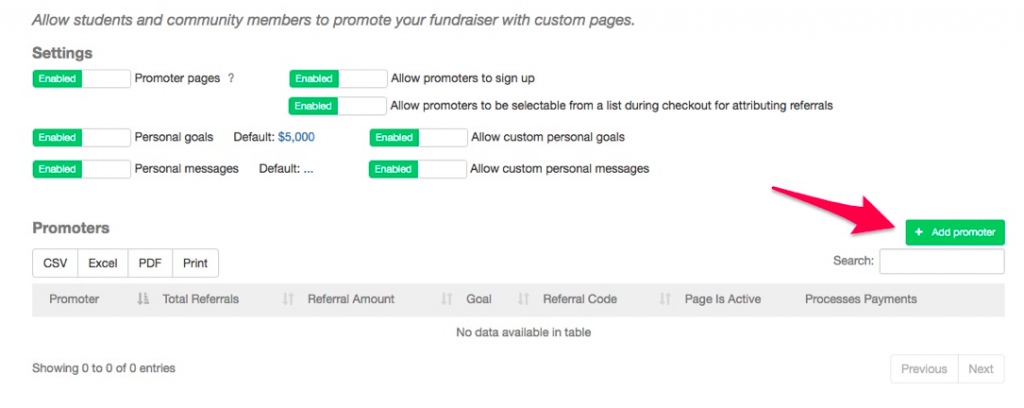This screenshot has width=1024, height=408.
Task: Sort by Promoter column sort icon
Action: click(143, 299)
